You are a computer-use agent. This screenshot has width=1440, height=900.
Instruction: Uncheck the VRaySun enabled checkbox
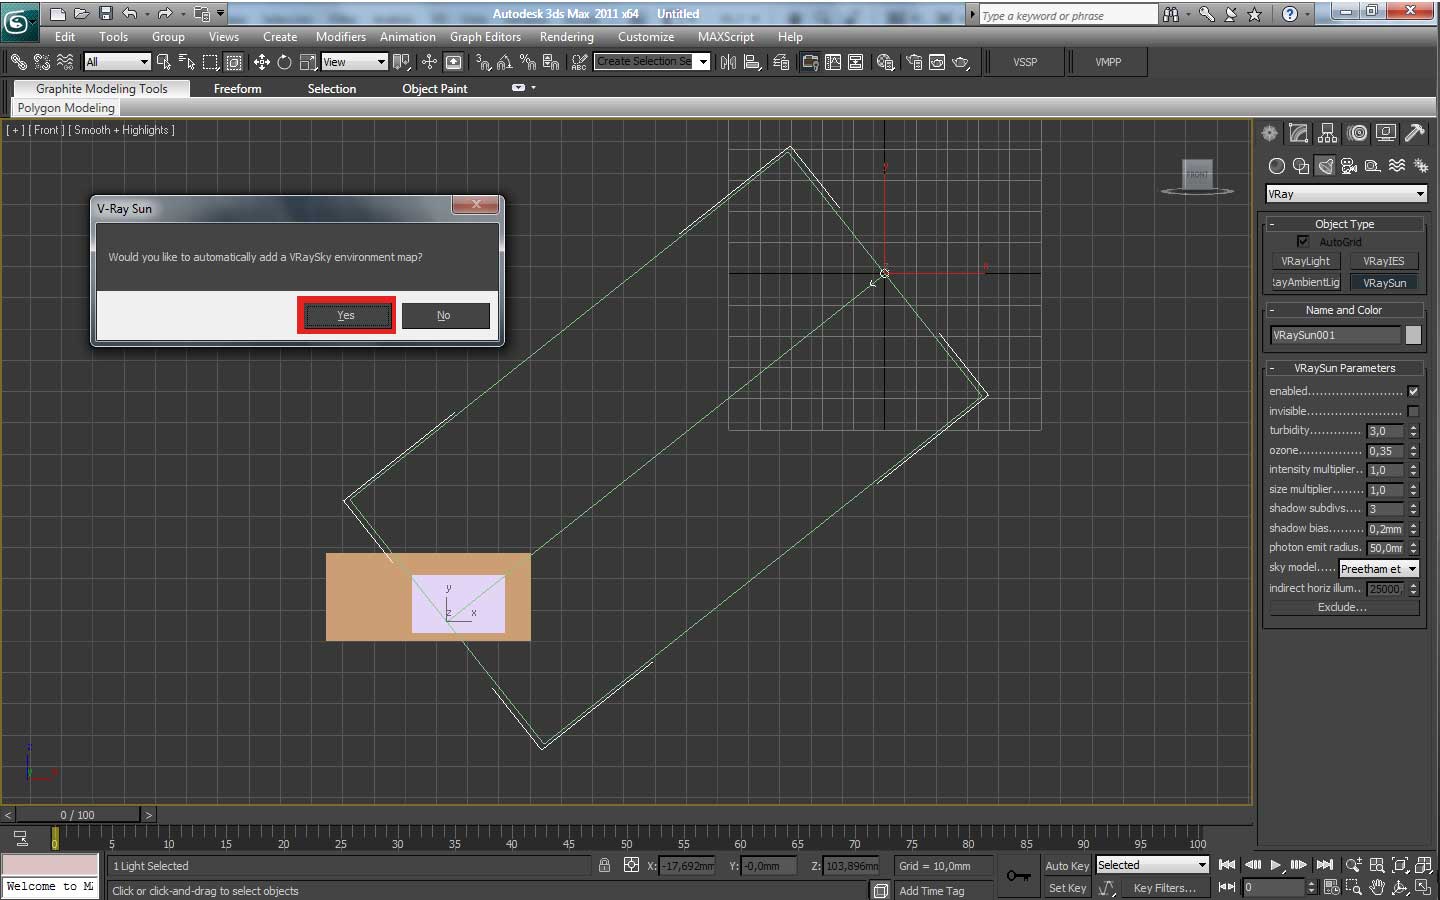coord(1413,391)
